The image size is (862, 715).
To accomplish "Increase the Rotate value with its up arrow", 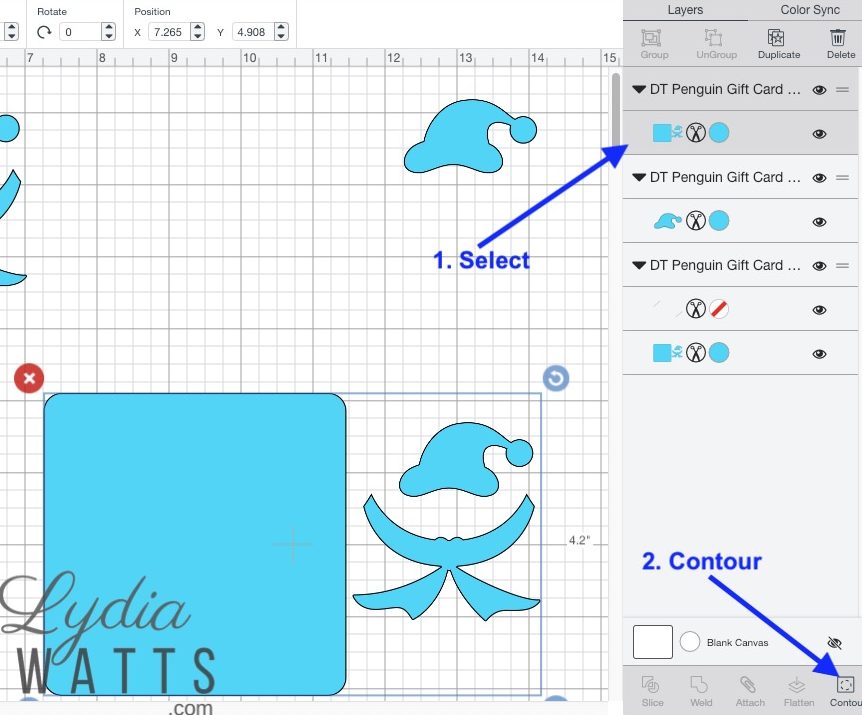I will point(108,27).
